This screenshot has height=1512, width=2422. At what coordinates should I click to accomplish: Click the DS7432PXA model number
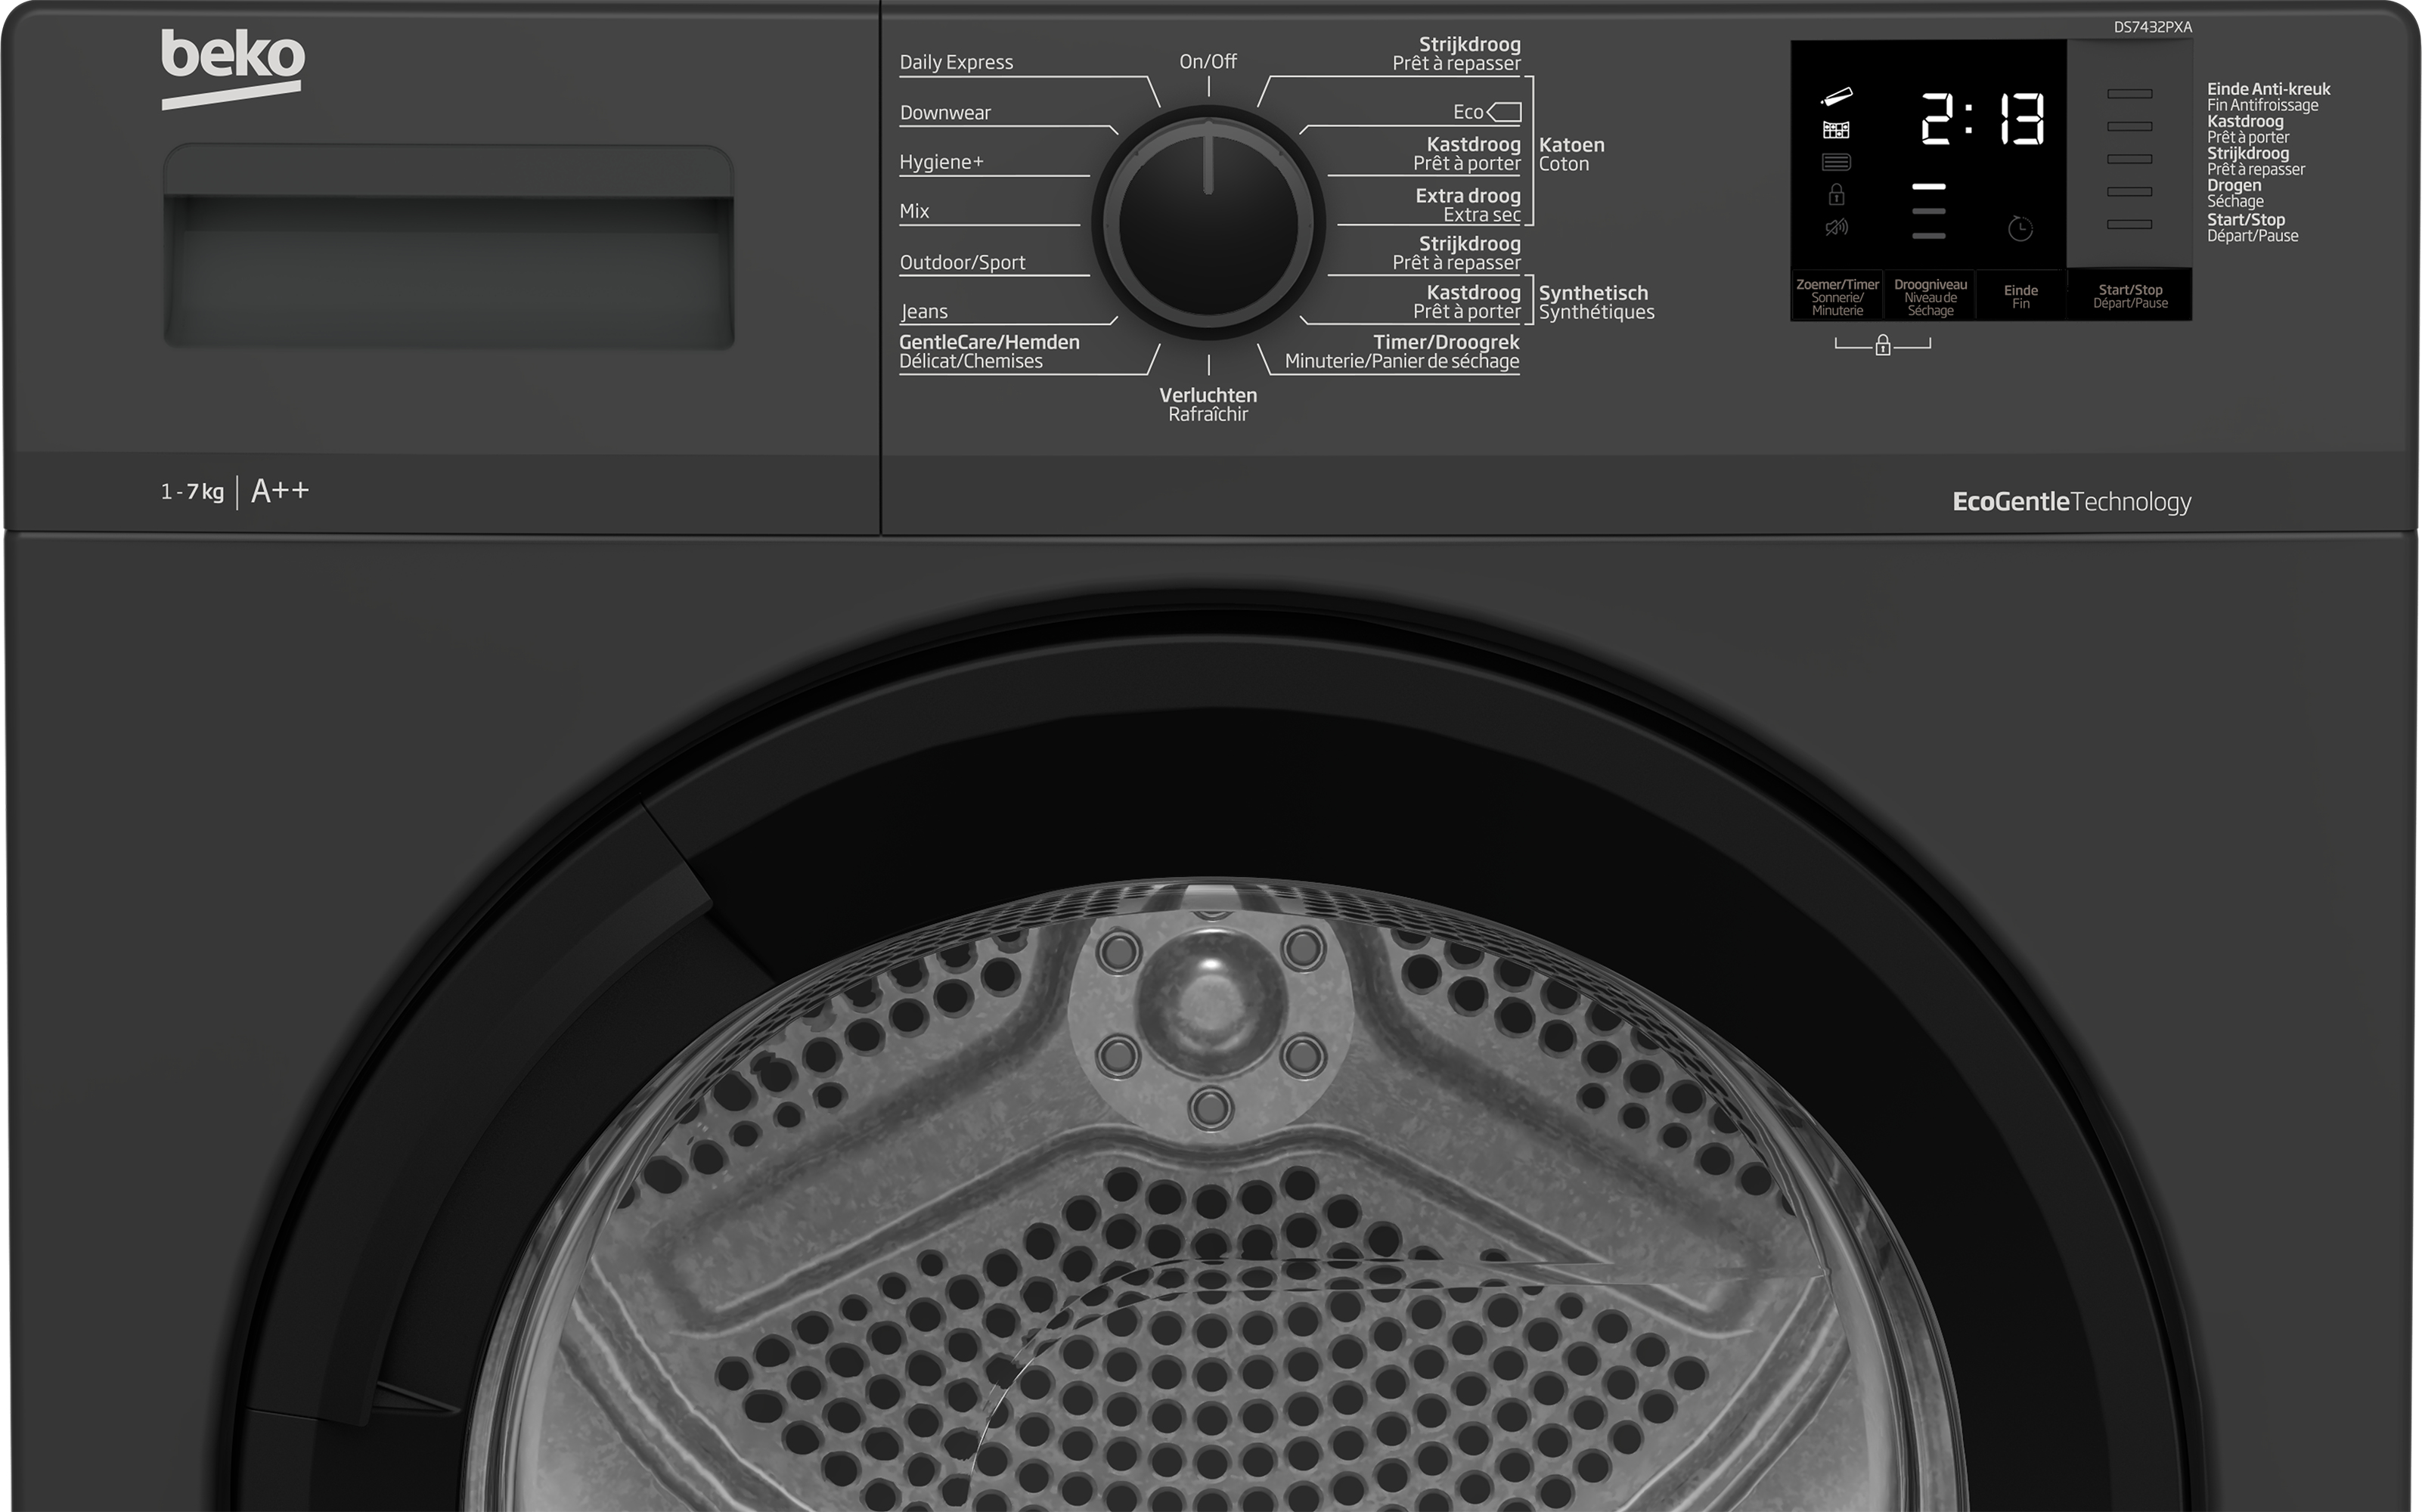[2152, 27]
